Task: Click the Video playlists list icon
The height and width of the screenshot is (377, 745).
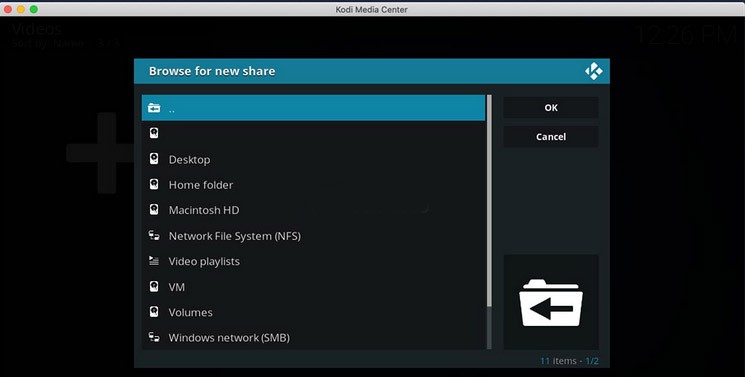Action: (x=154, y=261)
